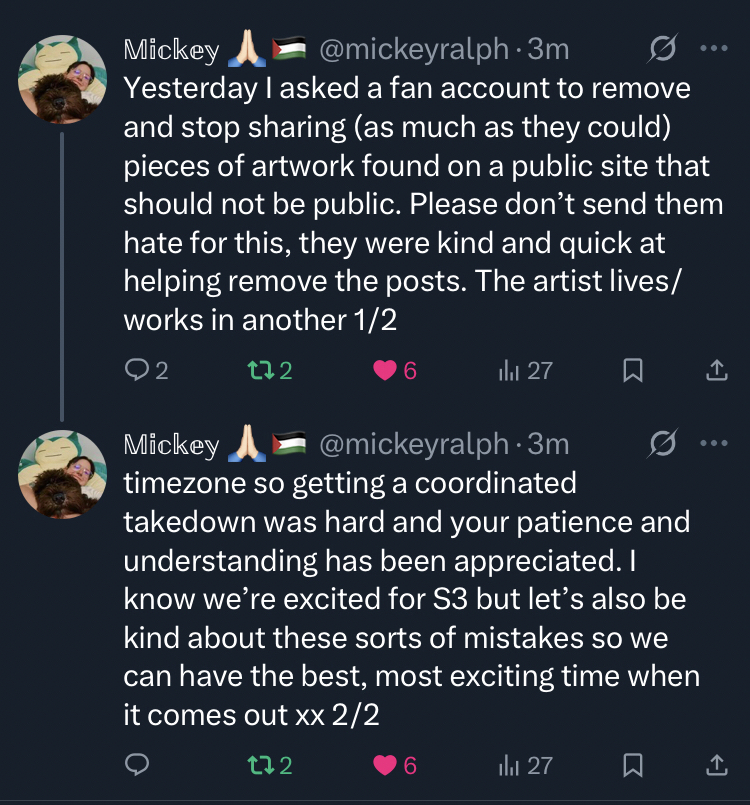Click @mickeyralph handle on the first tweet
Screen dimensions: 750x805
click(x=413, y=48)
